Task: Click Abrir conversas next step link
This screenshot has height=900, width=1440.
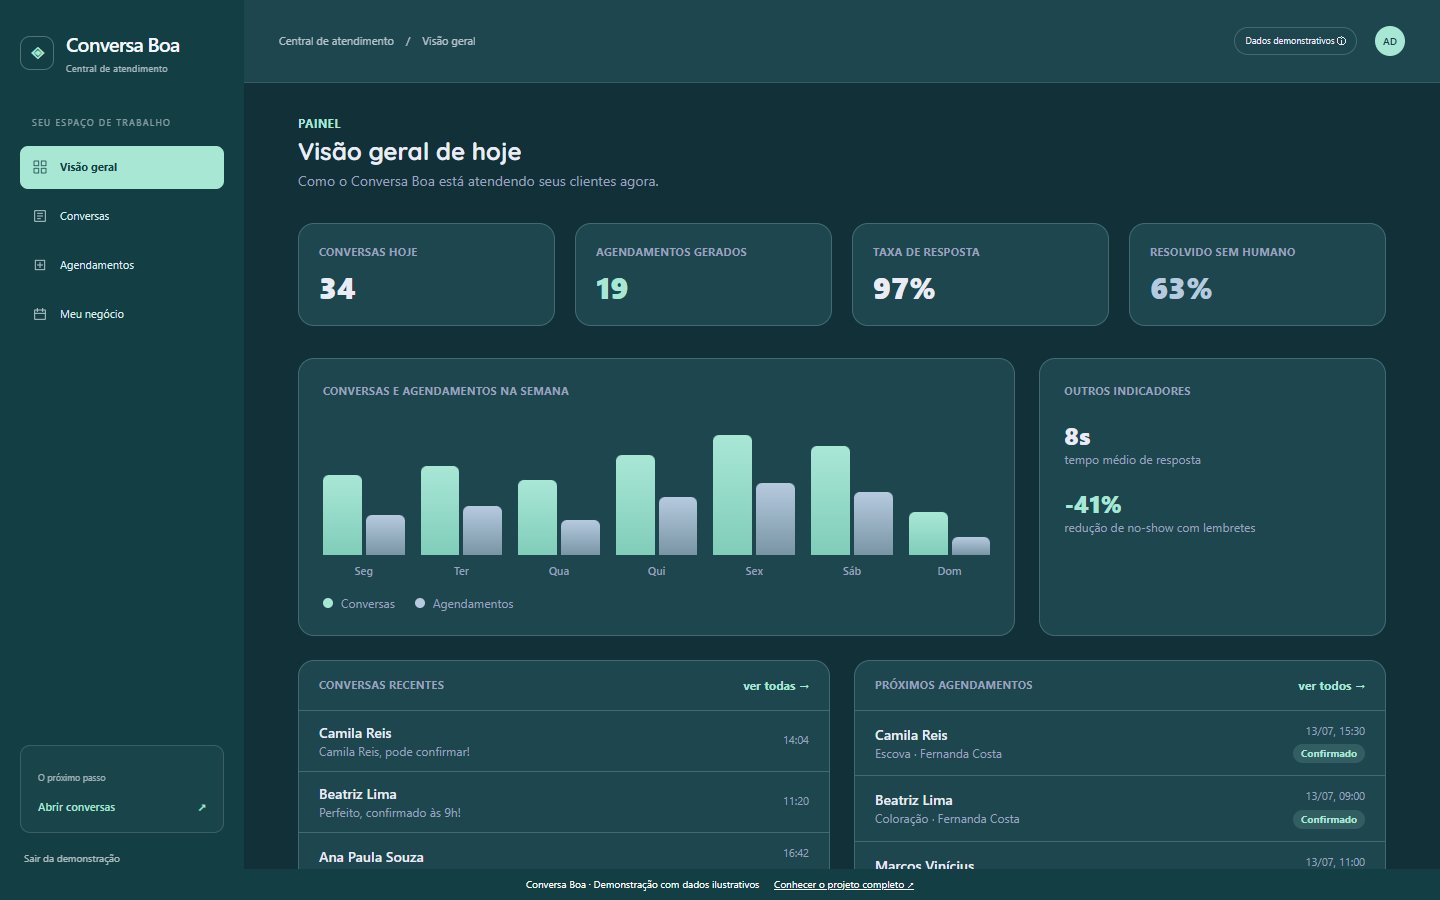Action: coord(122,807)
